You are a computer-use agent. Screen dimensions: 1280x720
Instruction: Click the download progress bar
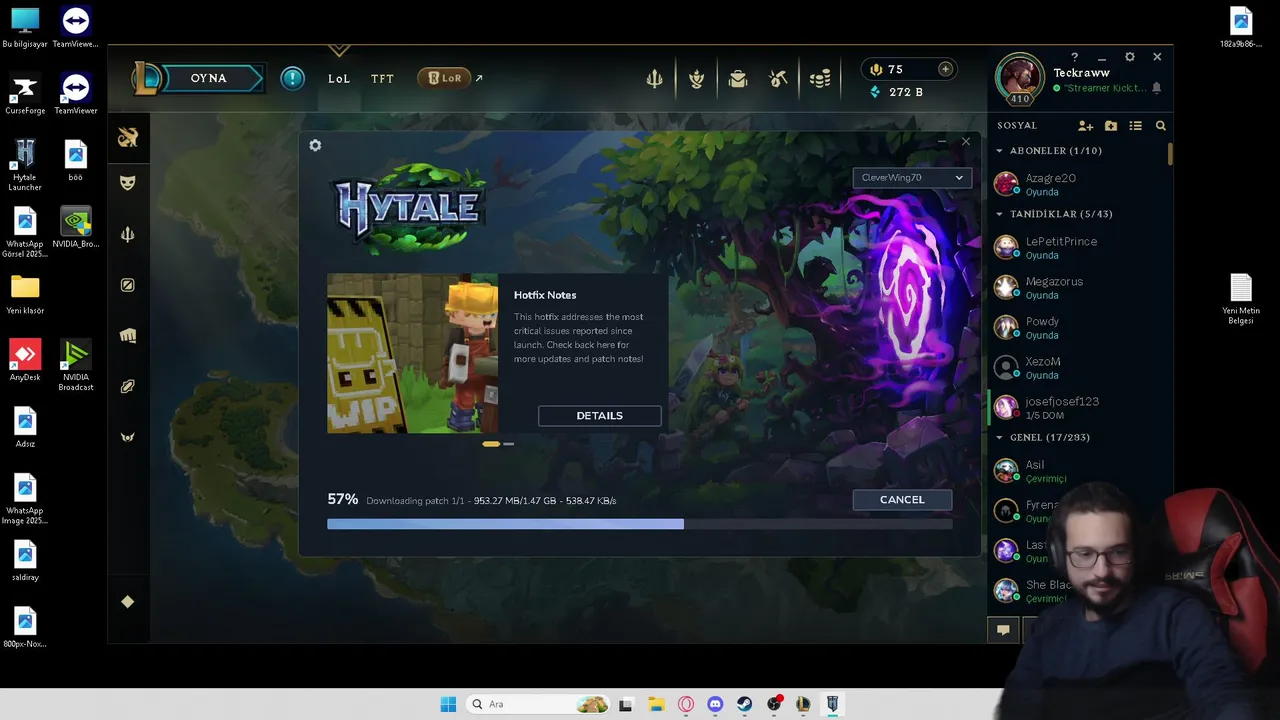coord(640,524)
